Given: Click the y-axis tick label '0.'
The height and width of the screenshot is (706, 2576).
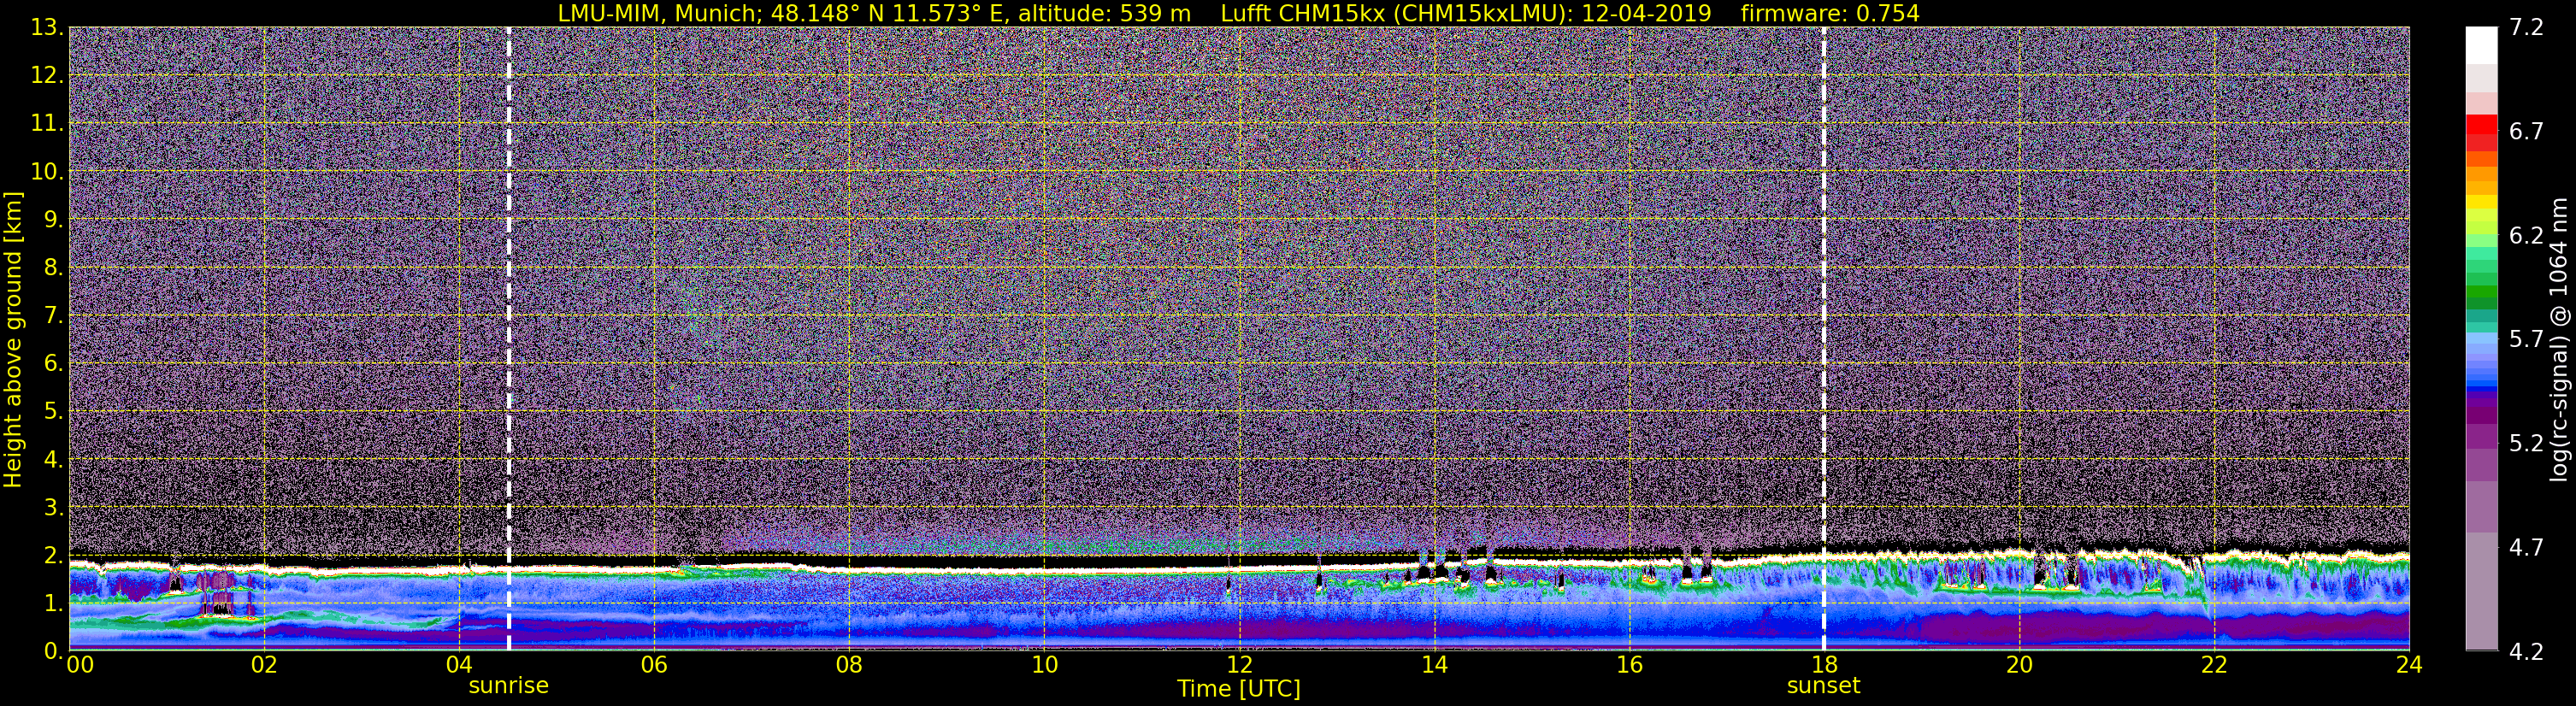Looking at the screenshot, I should [x=53, y=650].
